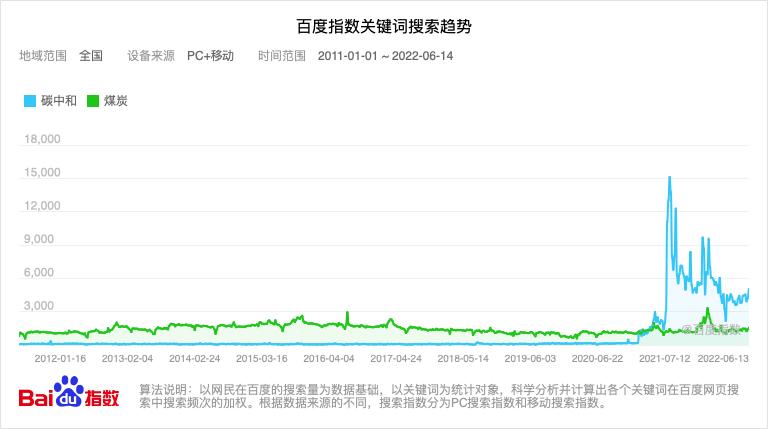Screen dimensions: 768x429
Task: Click the 算法说明 explanation paragraph
Action: click(x=439, y=396)
